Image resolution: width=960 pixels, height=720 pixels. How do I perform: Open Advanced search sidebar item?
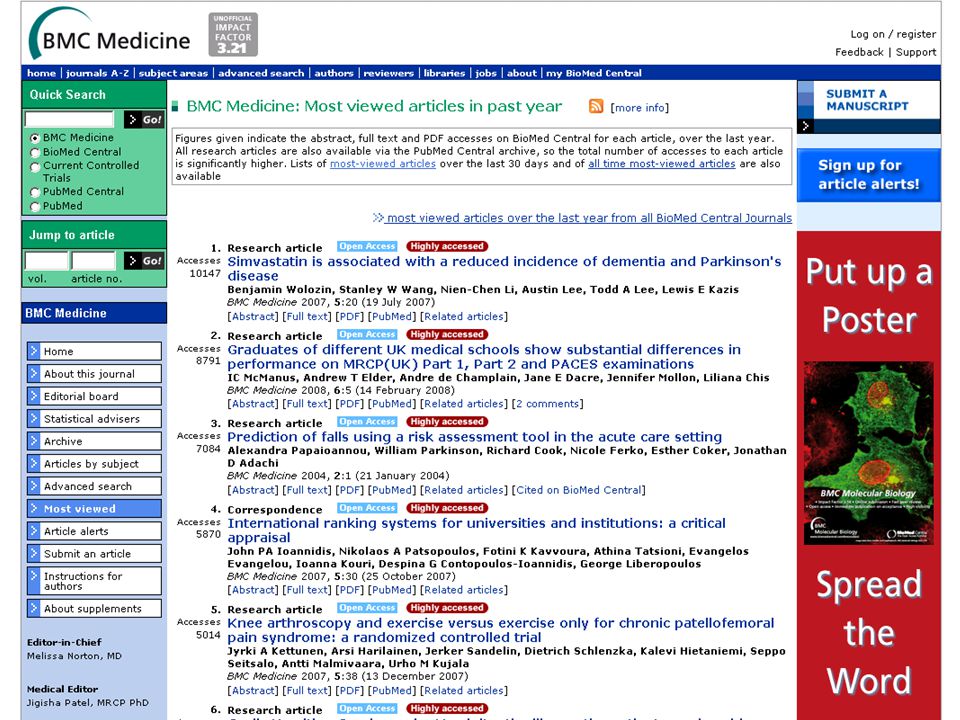[94, 486]
